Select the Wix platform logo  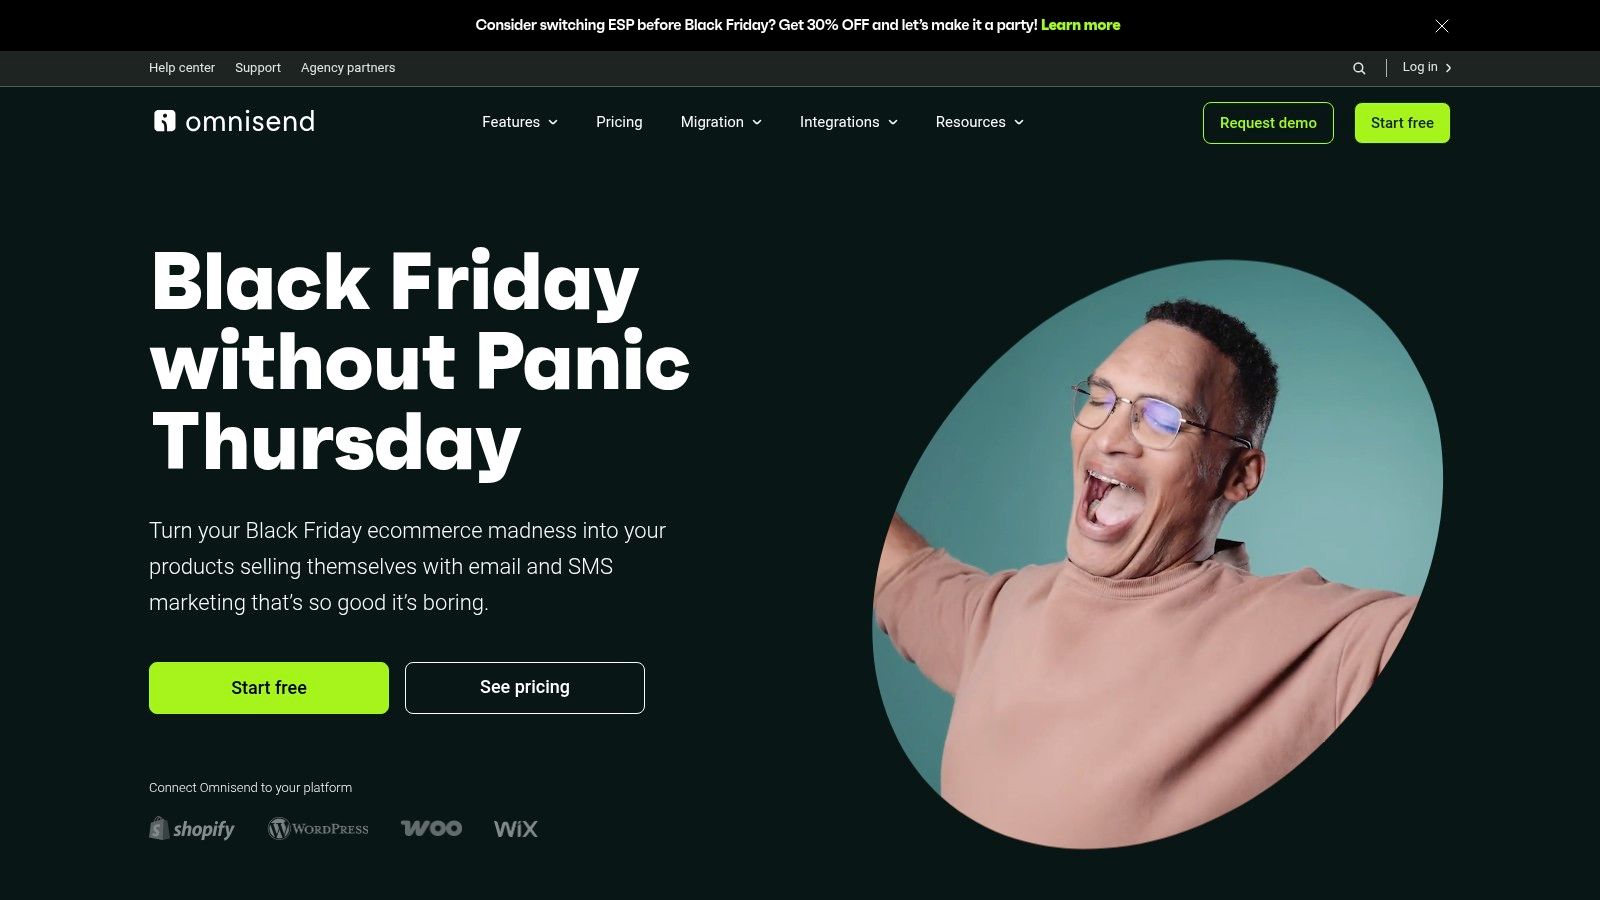coord(515,828)
